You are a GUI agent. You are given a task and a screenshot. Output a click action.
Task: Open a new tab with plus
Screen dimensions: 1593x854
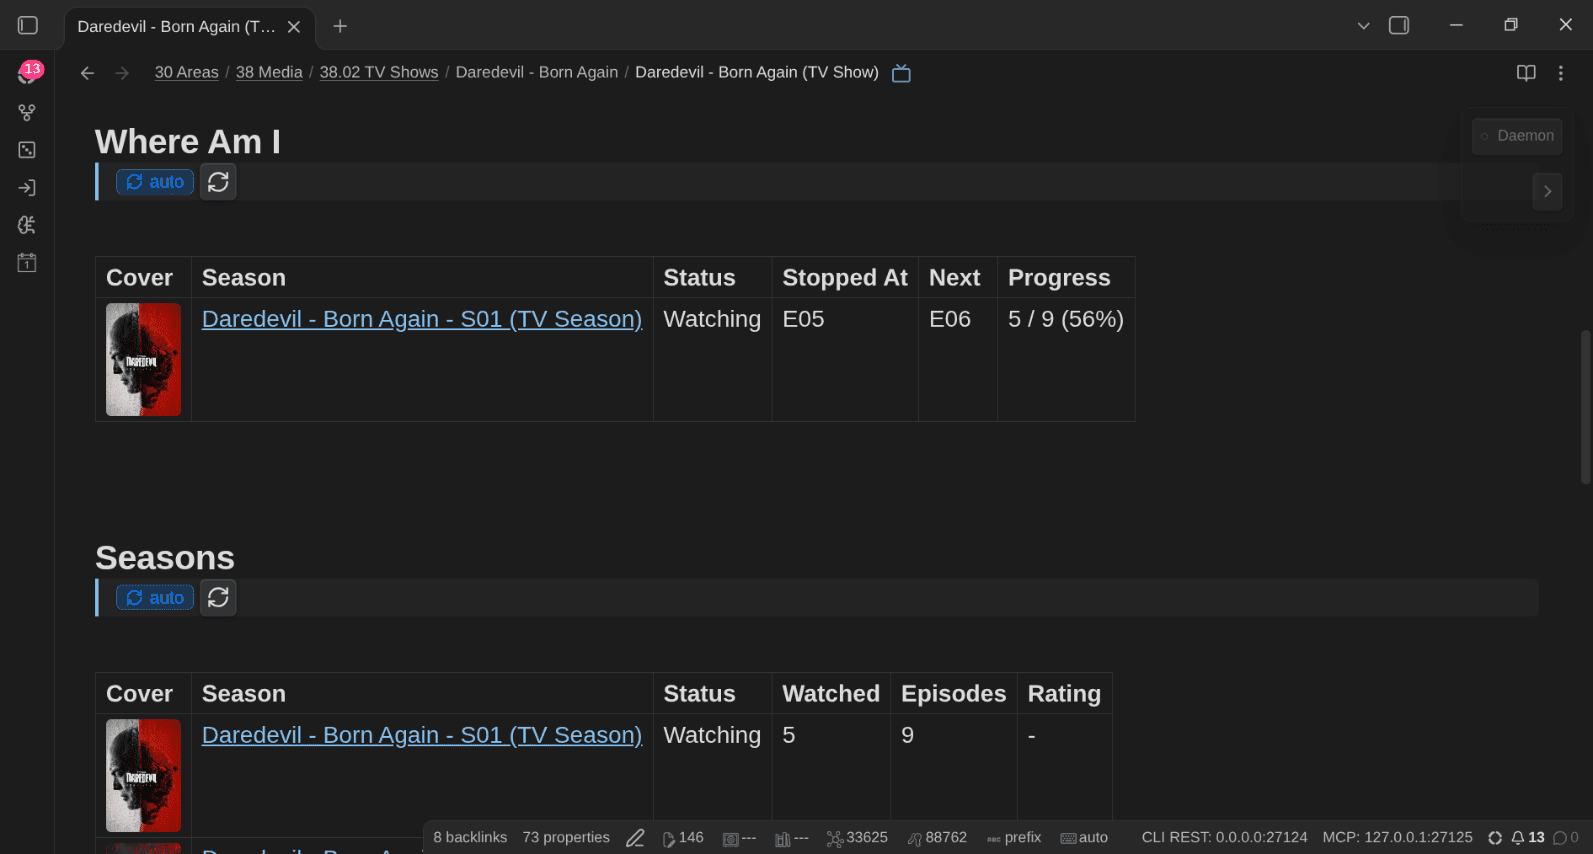(340, 26)
